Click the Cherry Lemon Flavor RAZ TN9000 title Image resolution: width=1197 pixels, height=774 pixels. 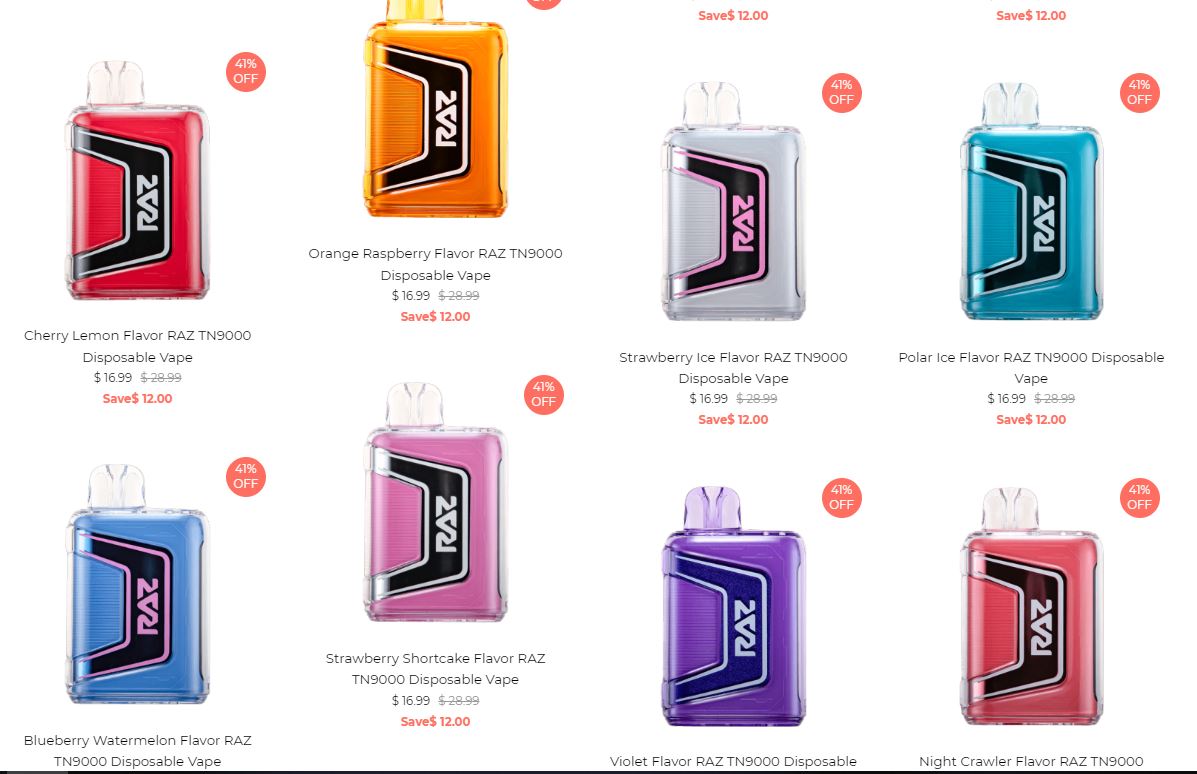click(137, 346)
